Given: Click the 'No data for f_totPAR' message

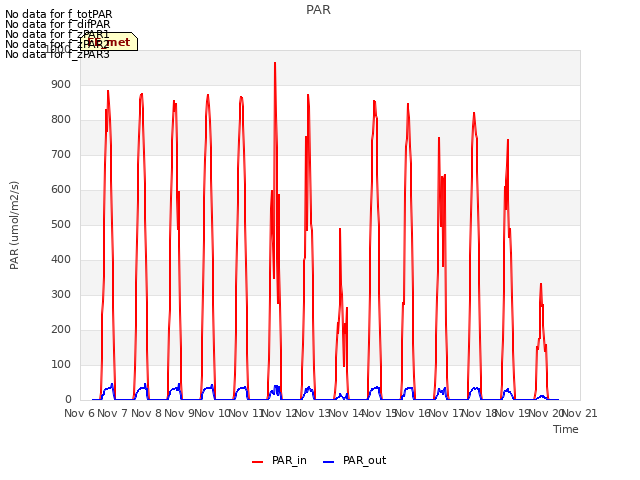Looking at the screenshot, I should [x=58, y=14].
